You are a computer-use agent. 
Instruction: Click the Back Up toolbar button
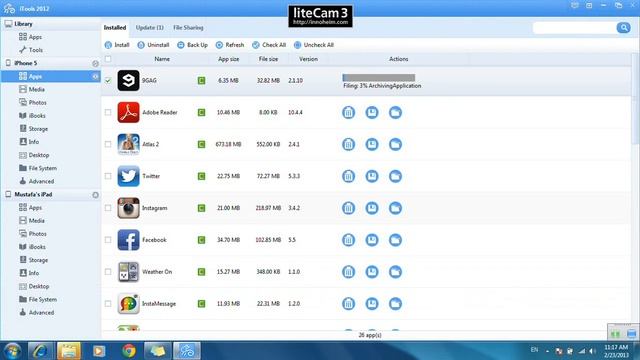coord(192,45)
